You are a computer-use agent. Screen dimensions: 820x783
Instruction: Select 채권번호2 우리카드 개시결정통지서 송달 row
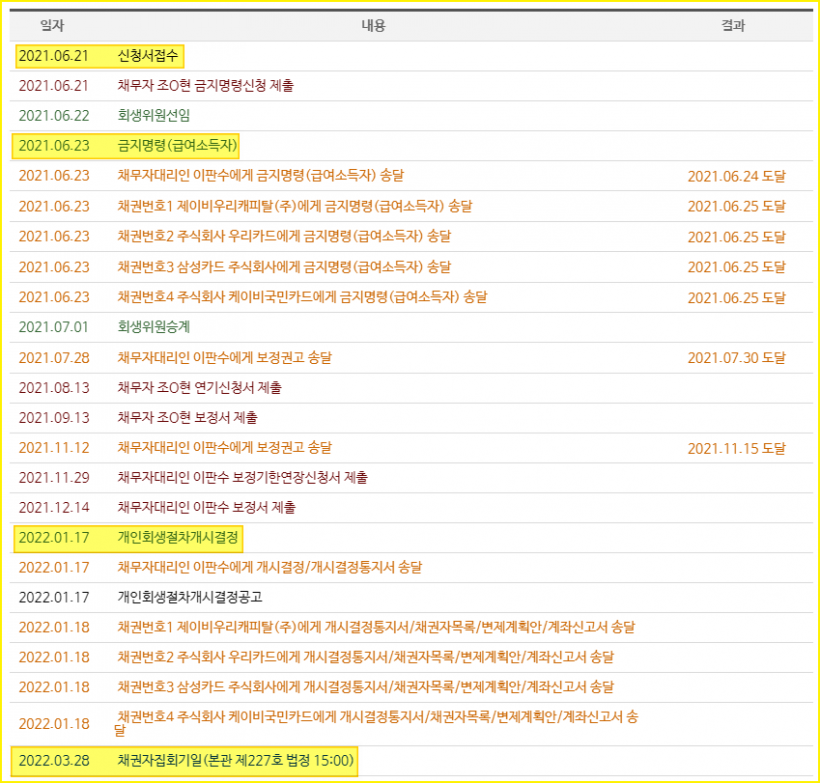click(x=411, y=657)
